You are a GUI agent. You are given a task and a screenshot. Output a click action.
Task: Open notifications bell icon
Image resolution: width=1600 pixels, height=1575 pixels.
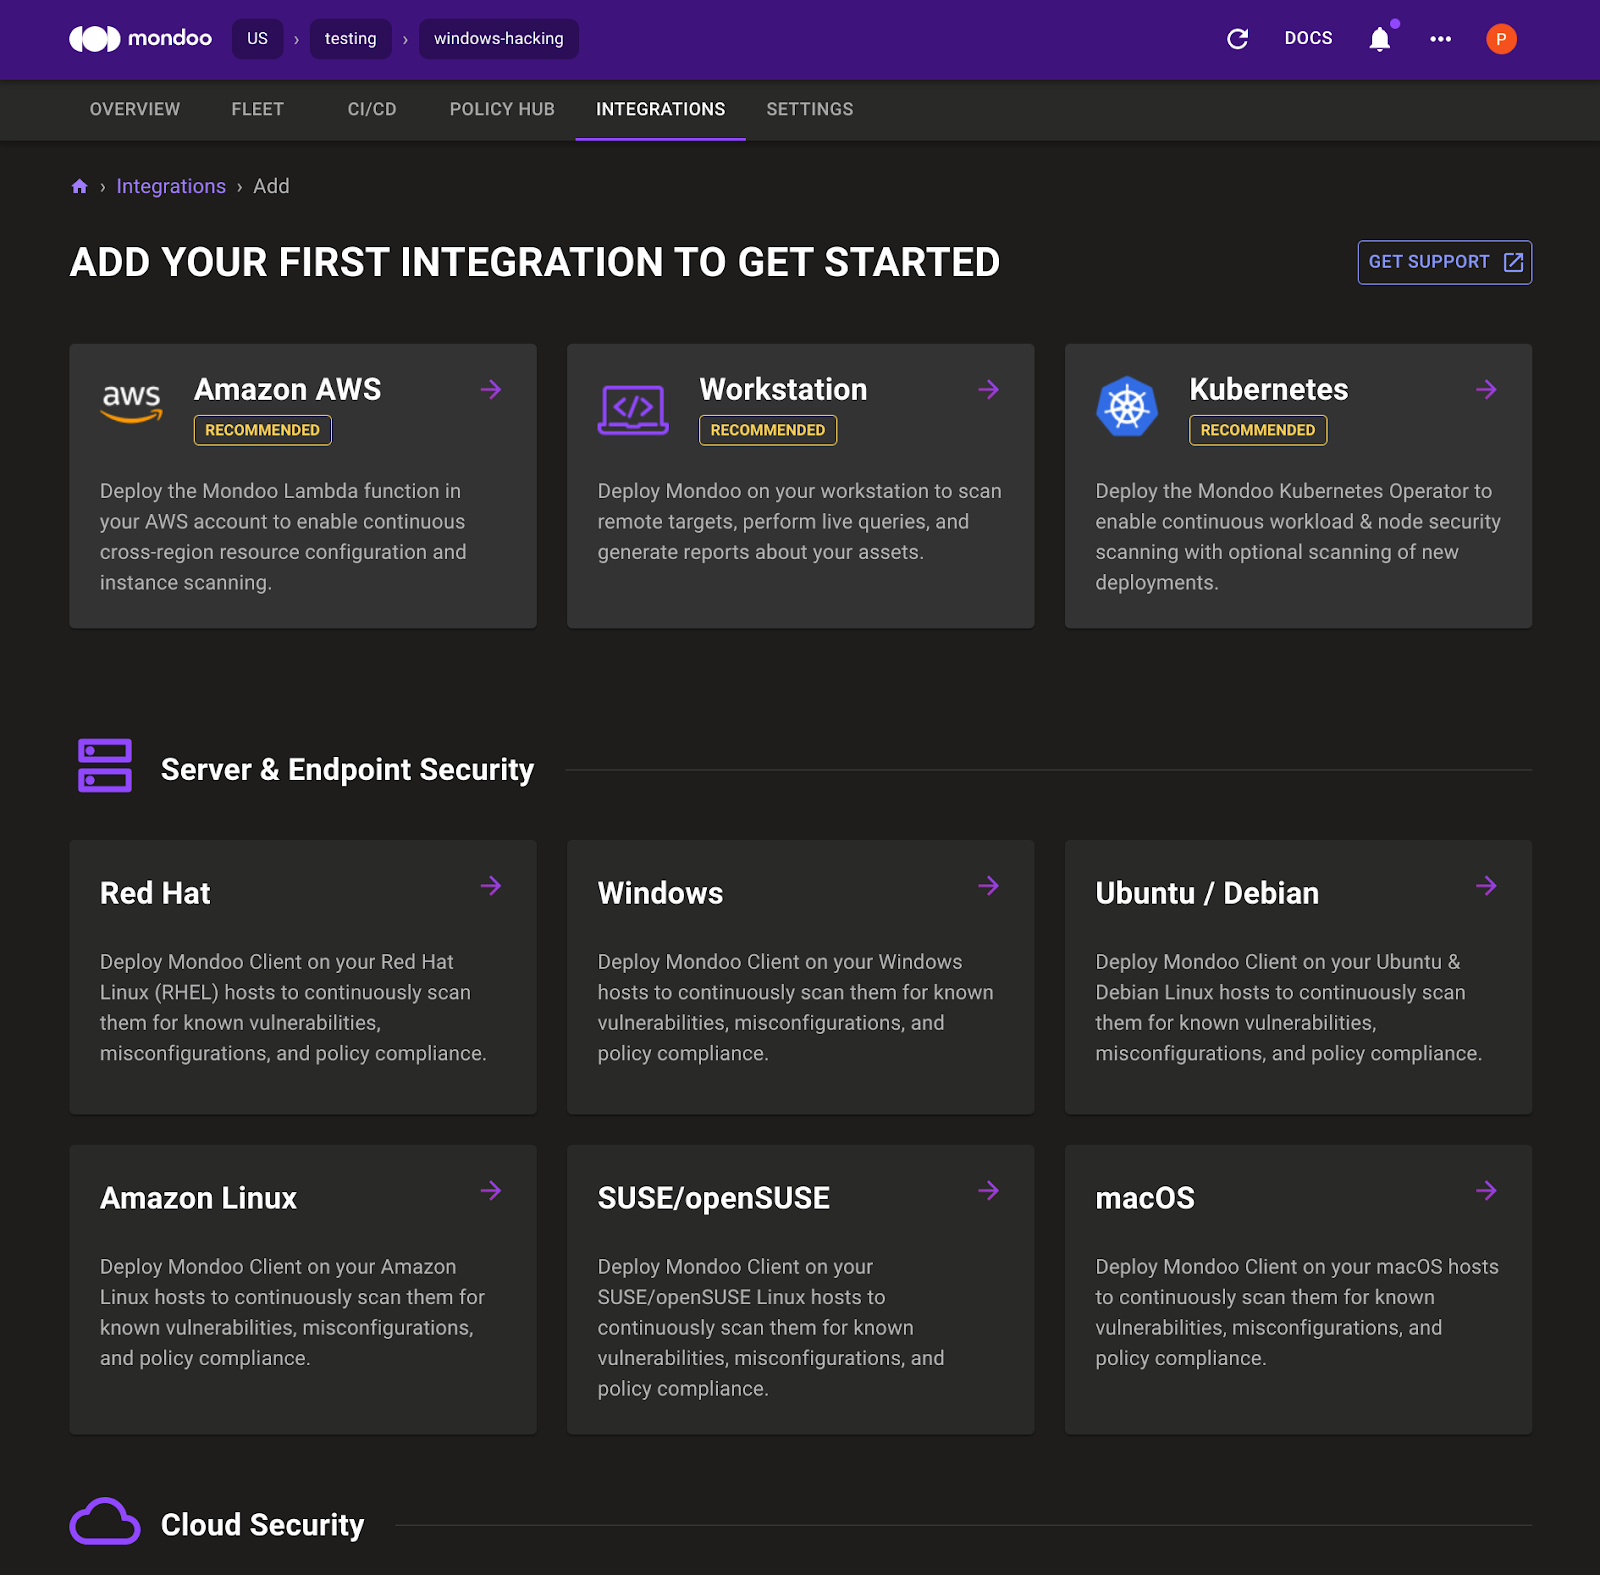[x=1380, y=39]
